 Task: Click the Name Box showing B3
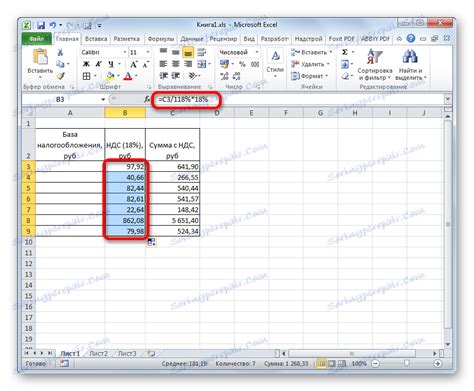60,99
